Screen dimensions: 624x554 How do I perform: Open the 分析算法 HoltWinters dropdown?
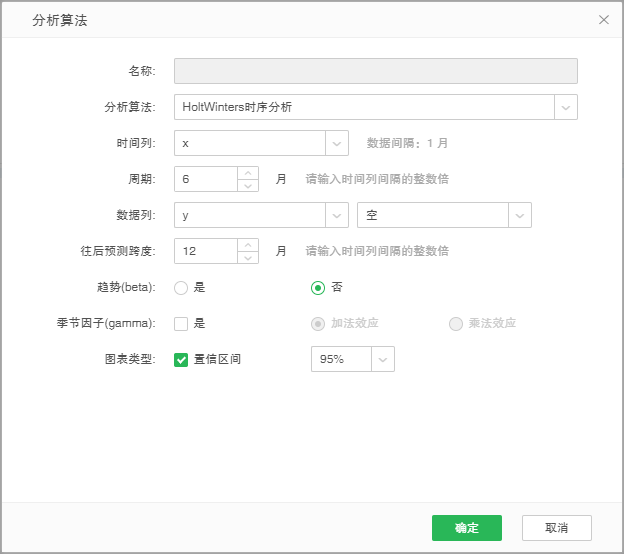[x=566, y=107]
